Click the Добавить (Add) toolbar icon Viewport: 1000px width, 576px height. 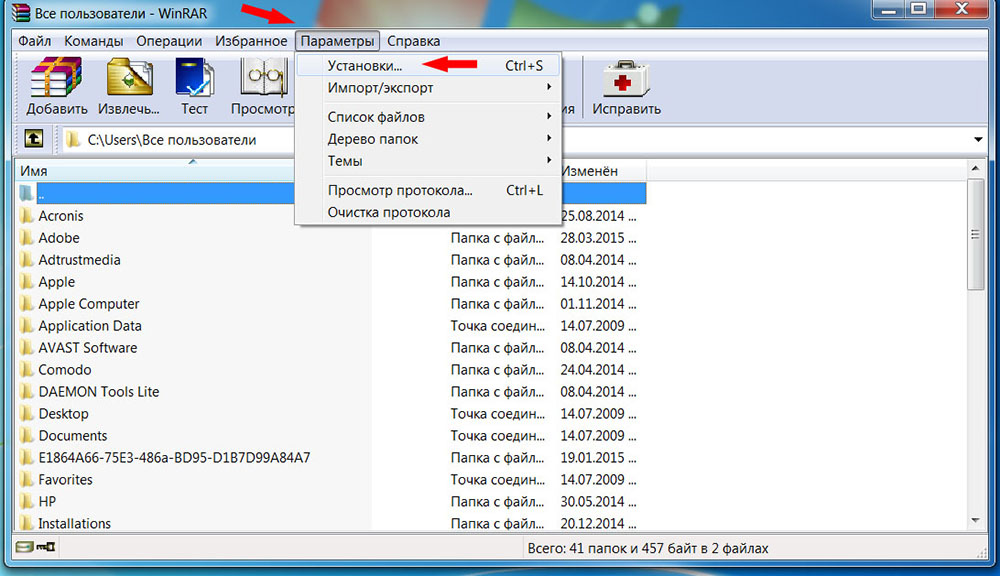click(x=56, y=78)
